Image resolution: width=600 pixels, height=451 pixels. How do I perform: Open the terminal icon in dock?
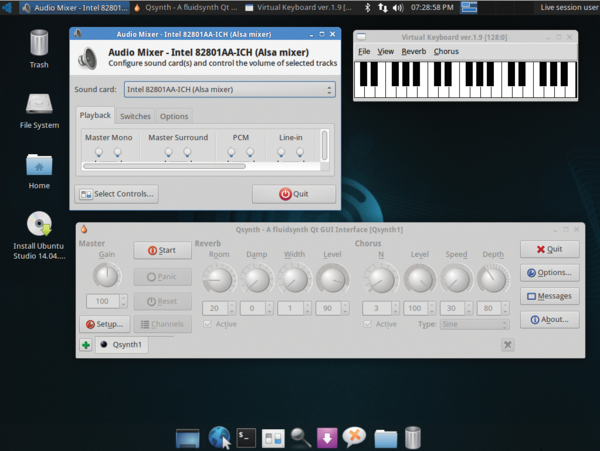pyautogui.click(x=246, y=438)
